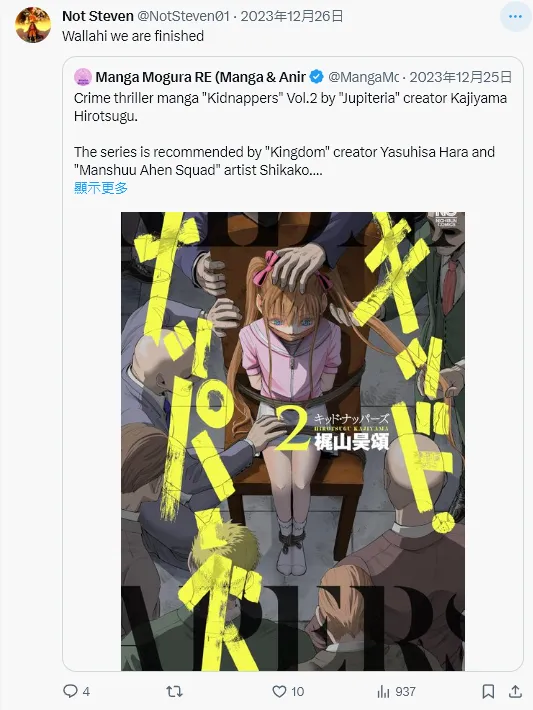The width and height of the screenshot is (533, 710).
Task: Like the tweet with the heart icon
Action: [279, 691]
